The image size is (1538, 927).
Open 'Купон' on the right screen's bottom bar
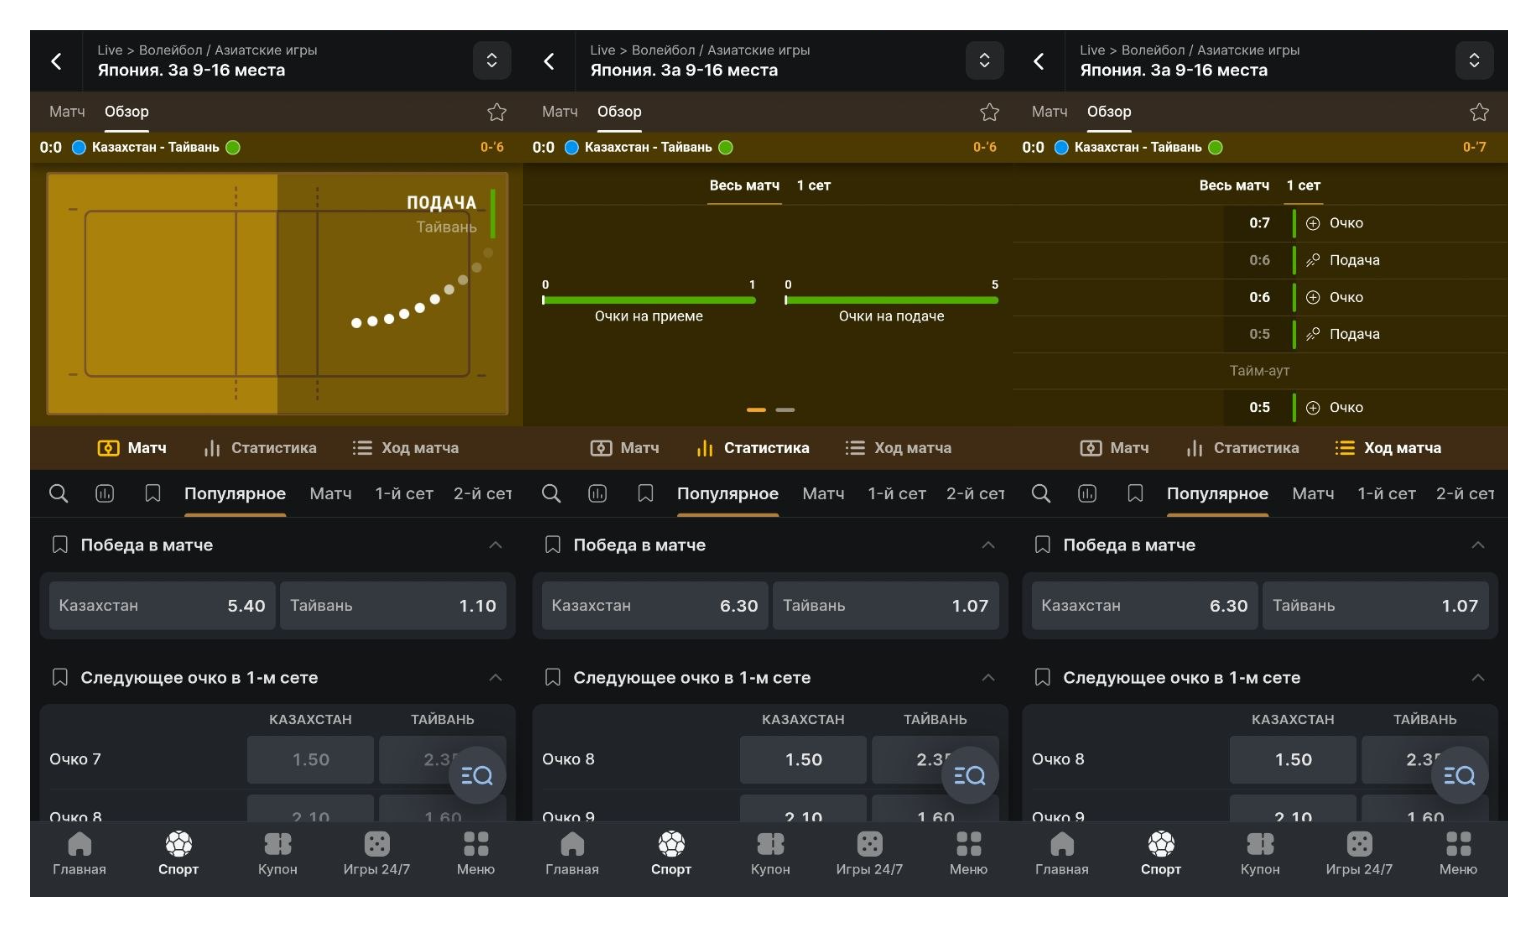(x=1260, y=854)
